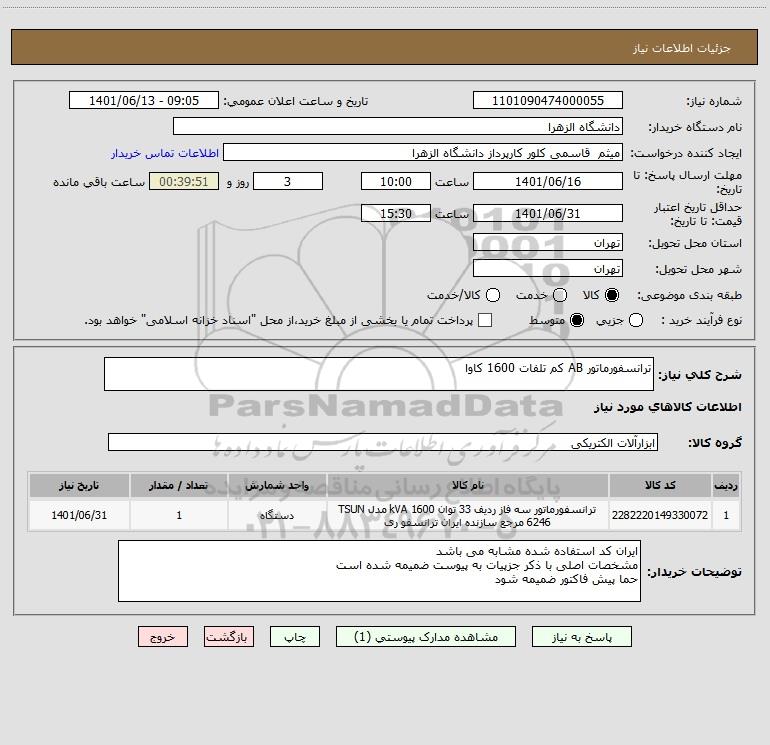Click the چاپ print button

click(295, 637)
